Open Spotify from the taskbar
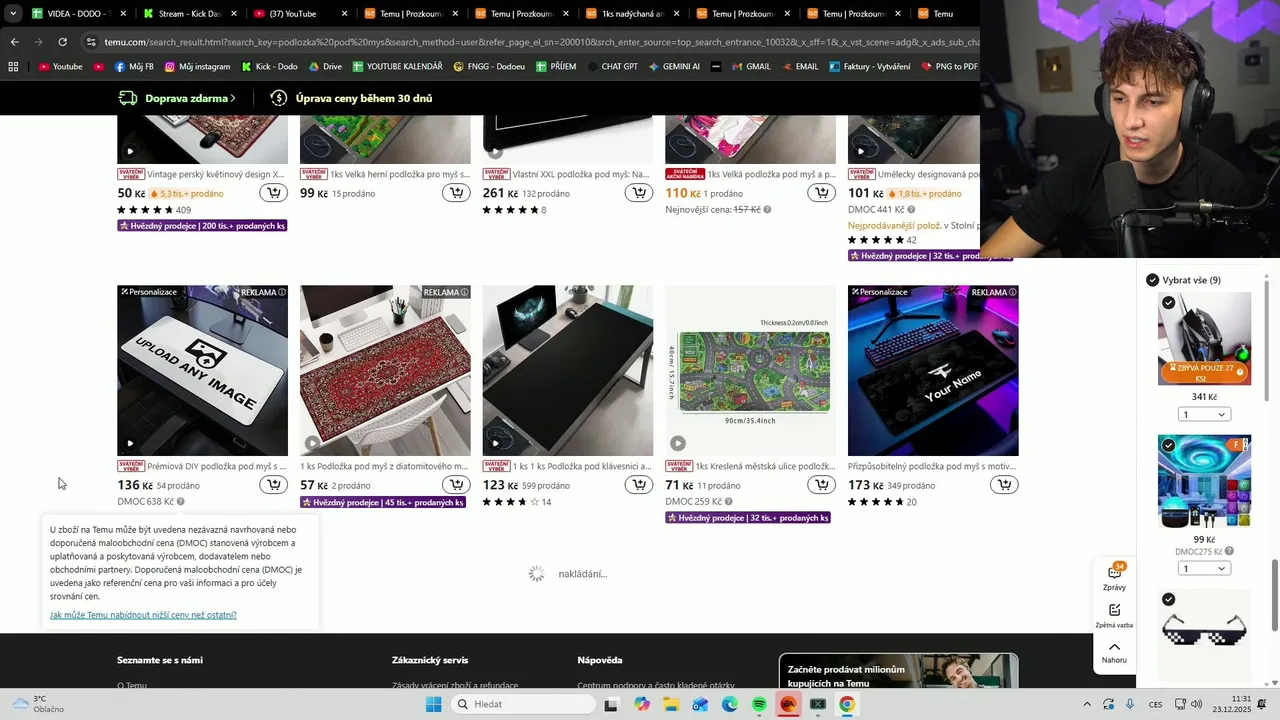 point(759,704)
